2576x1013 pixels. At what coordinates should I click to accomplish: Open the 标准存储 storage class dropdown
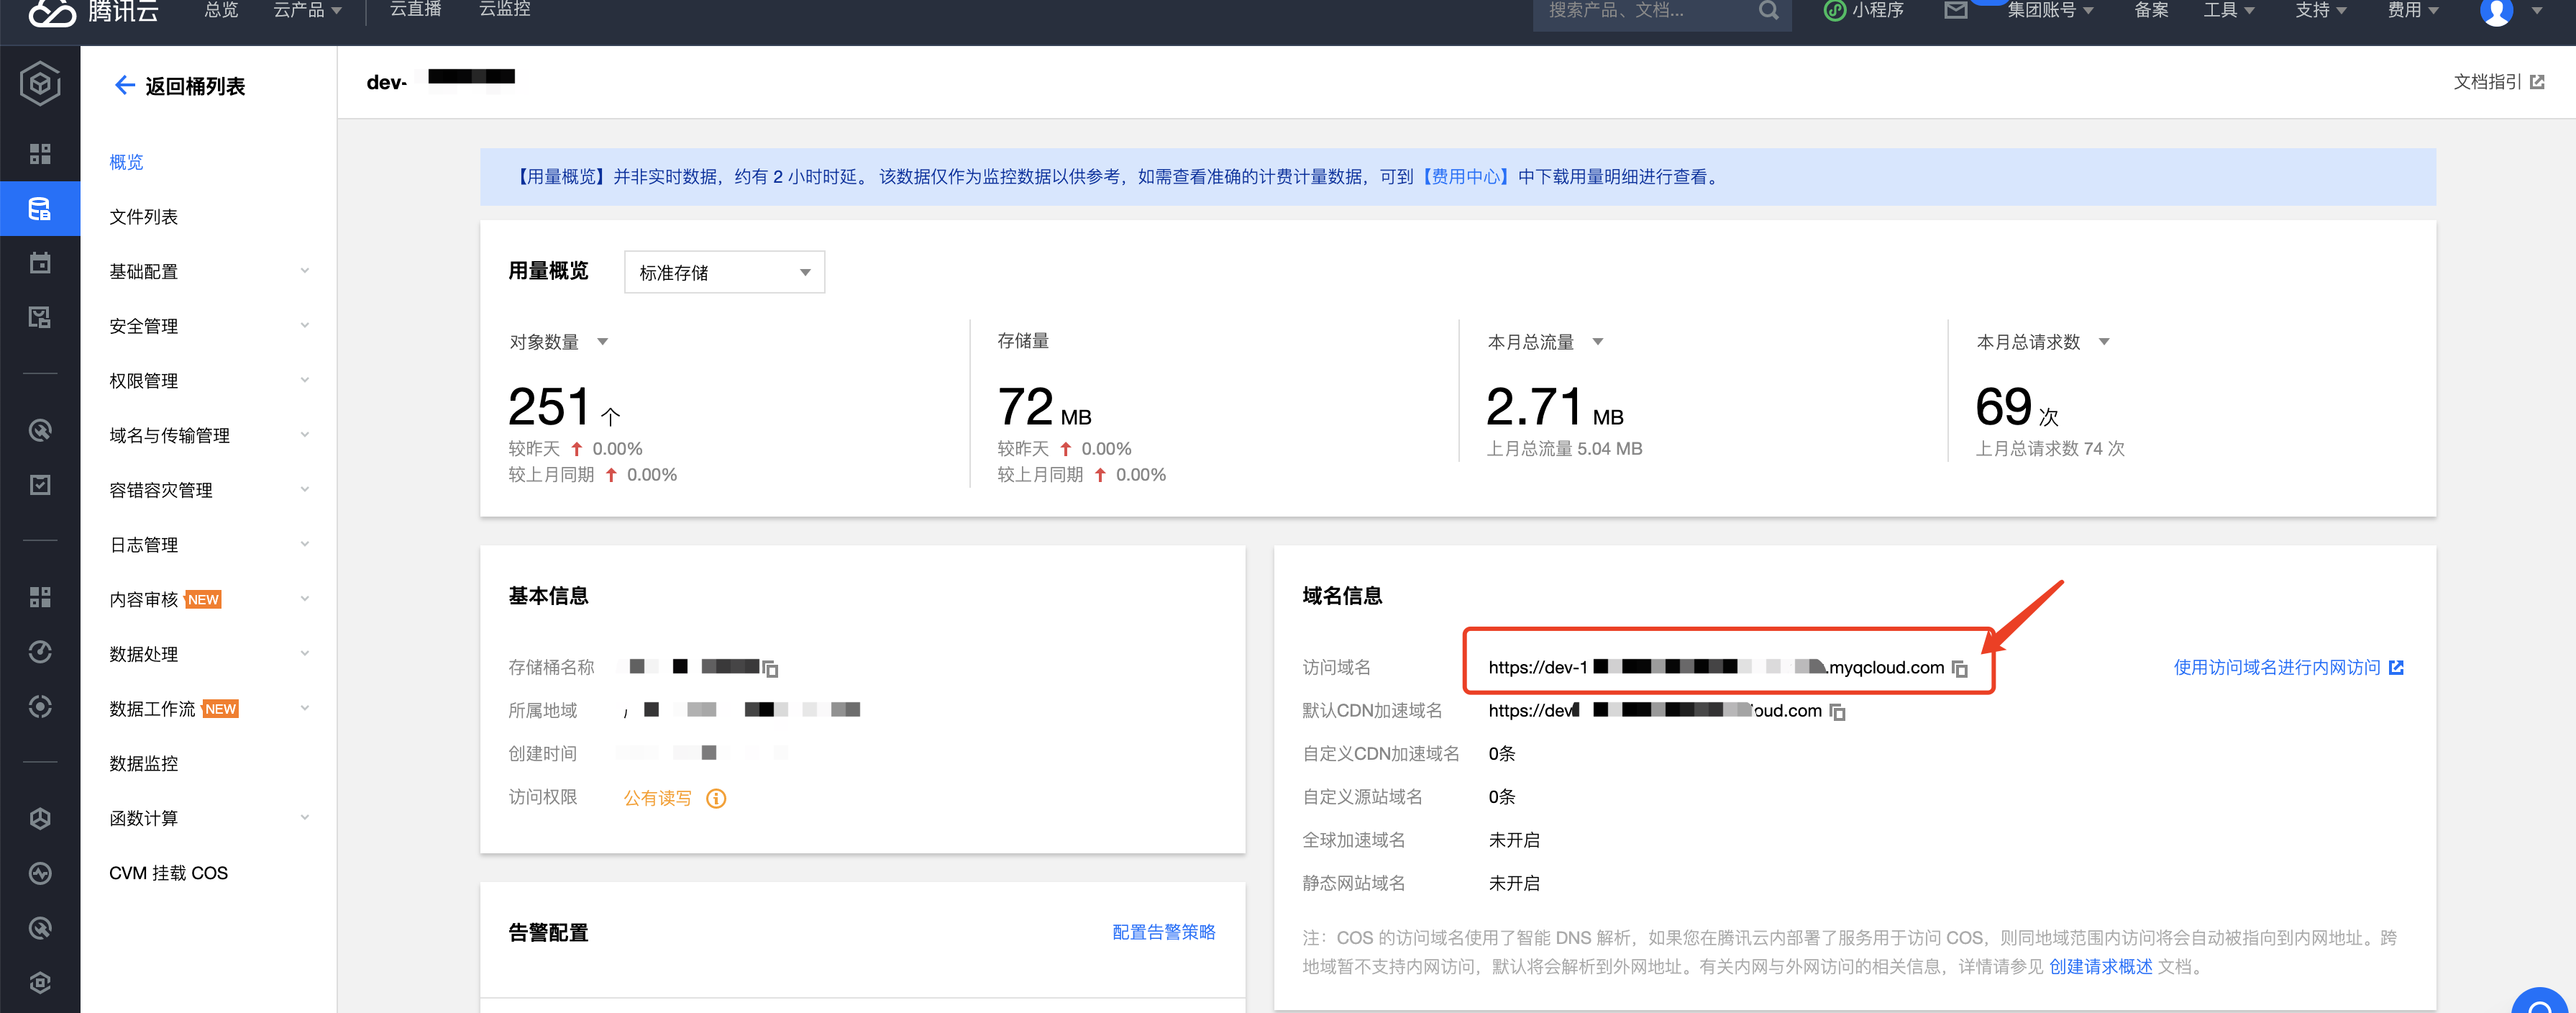tap(724, 272)
